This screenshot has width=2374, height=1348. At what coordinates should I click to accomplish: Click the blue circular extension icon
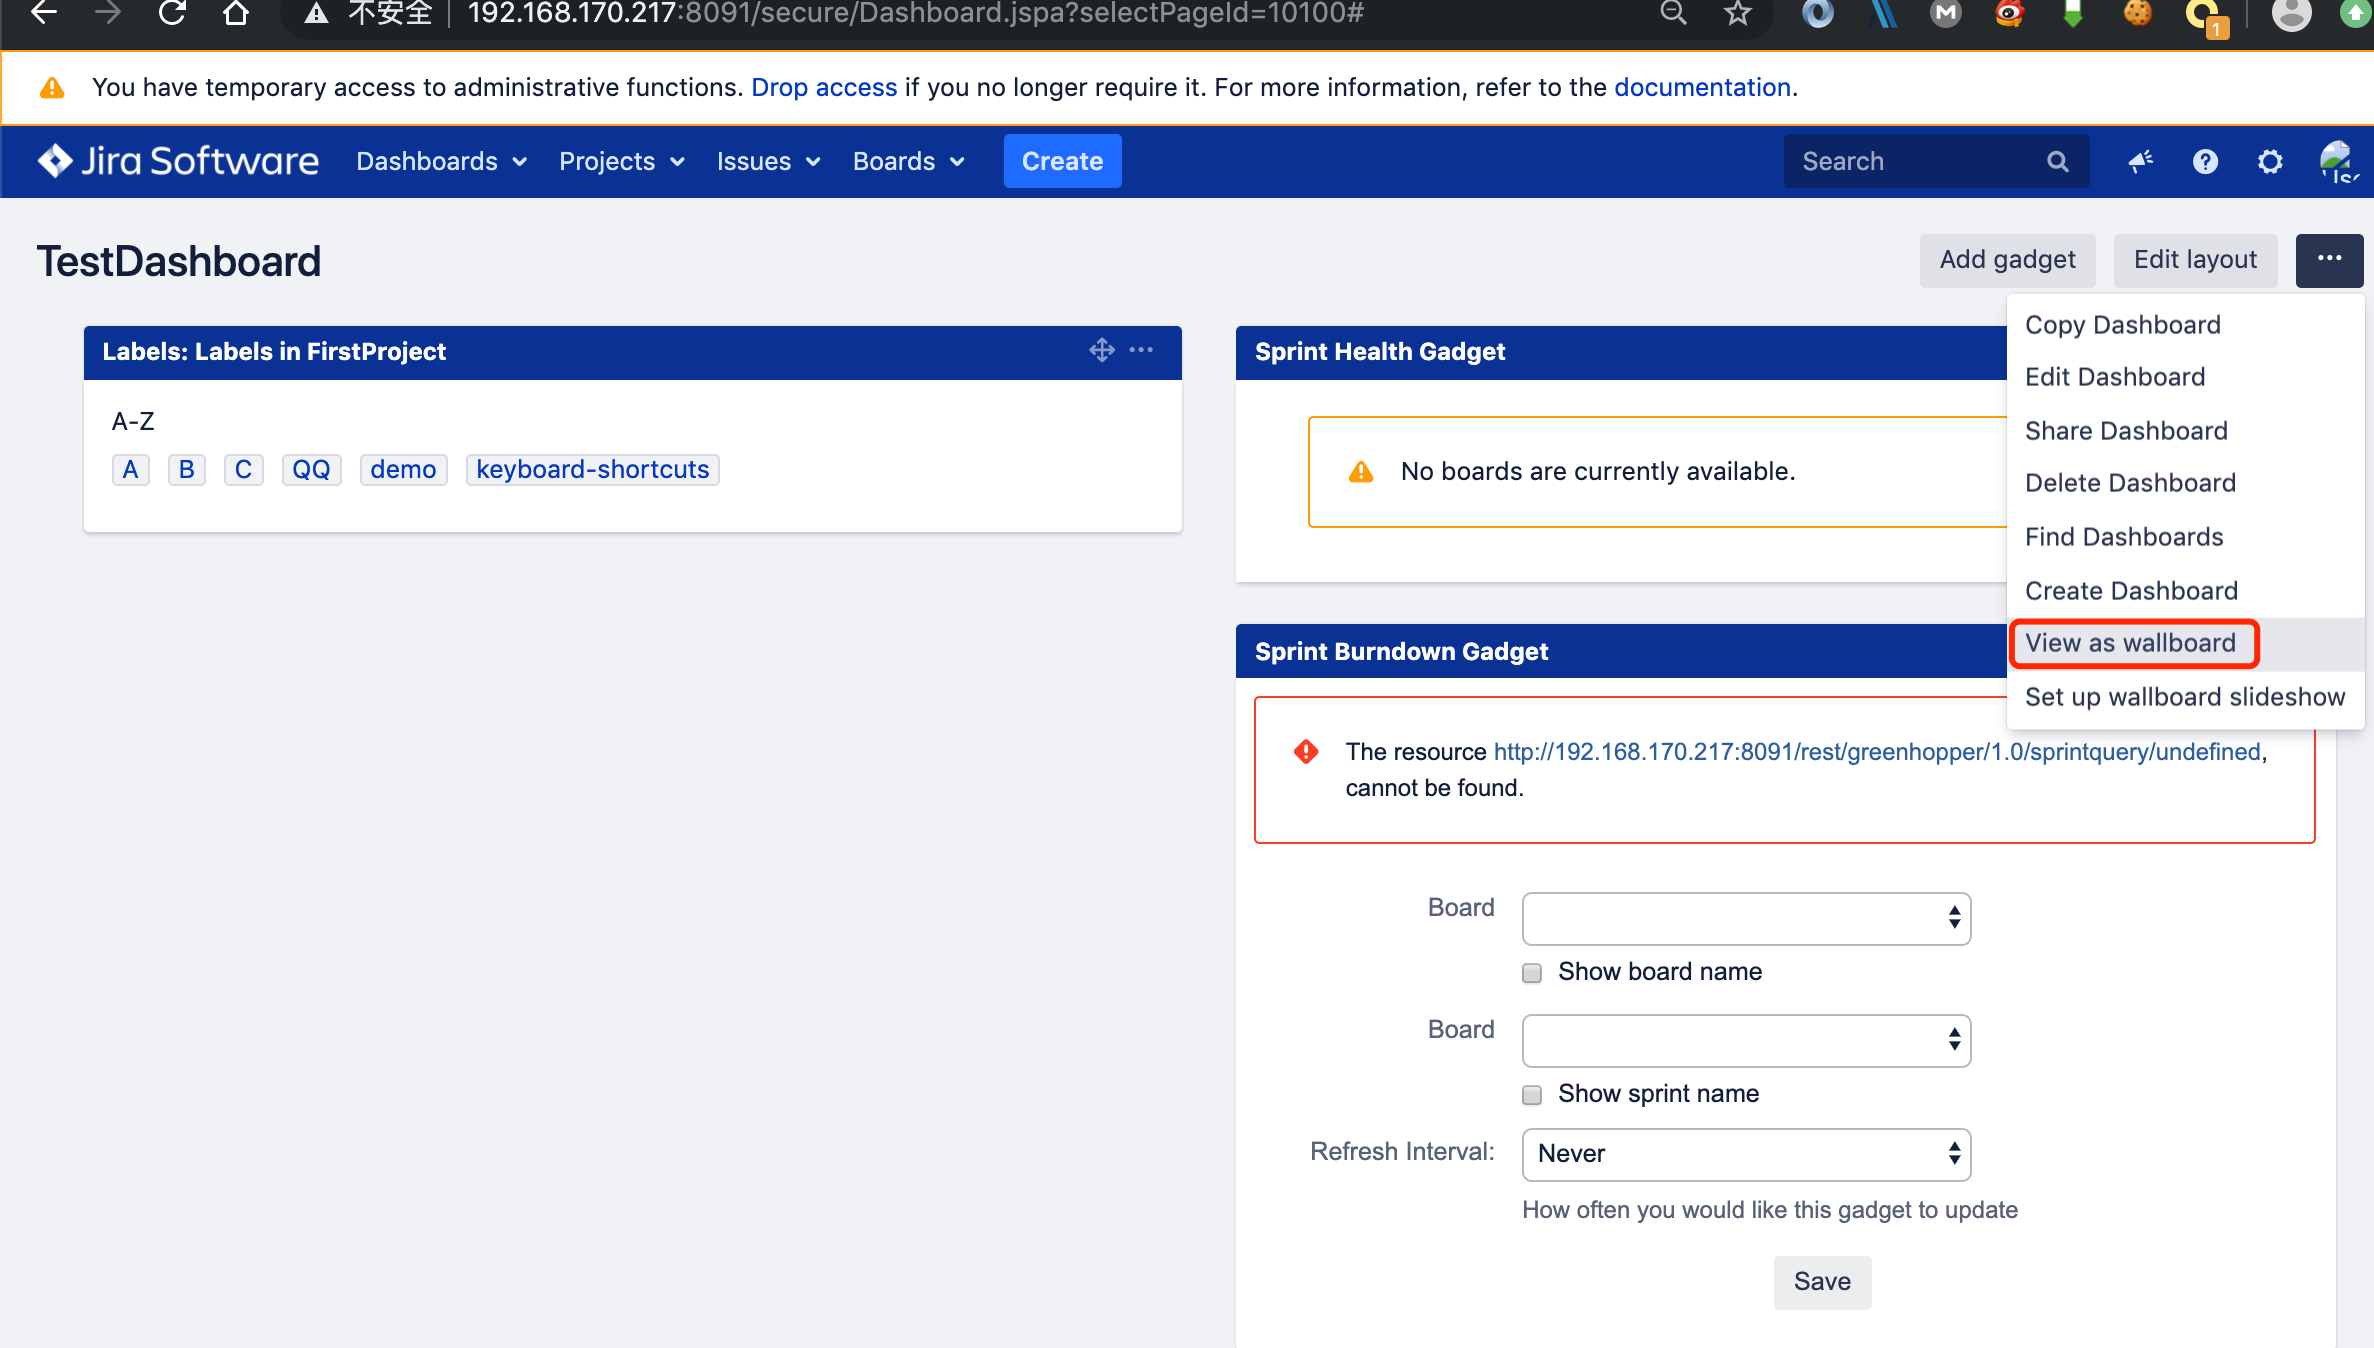[x=1818, y=13]
